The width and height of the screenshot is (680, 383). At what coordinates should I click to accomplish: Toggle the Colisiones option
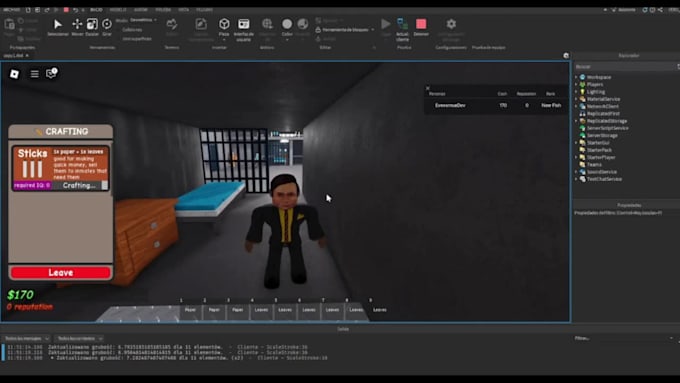(132, 30)
